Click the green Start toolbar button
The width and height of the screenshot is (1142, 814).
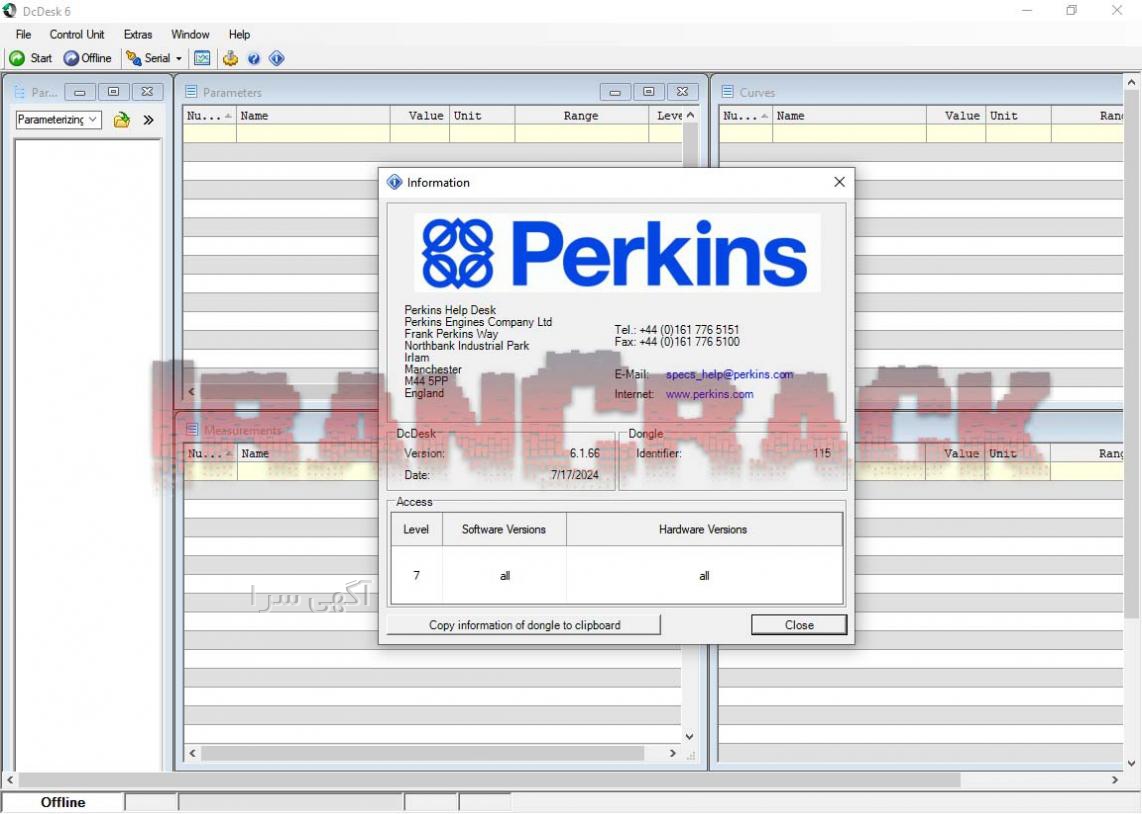coord(31,58)
